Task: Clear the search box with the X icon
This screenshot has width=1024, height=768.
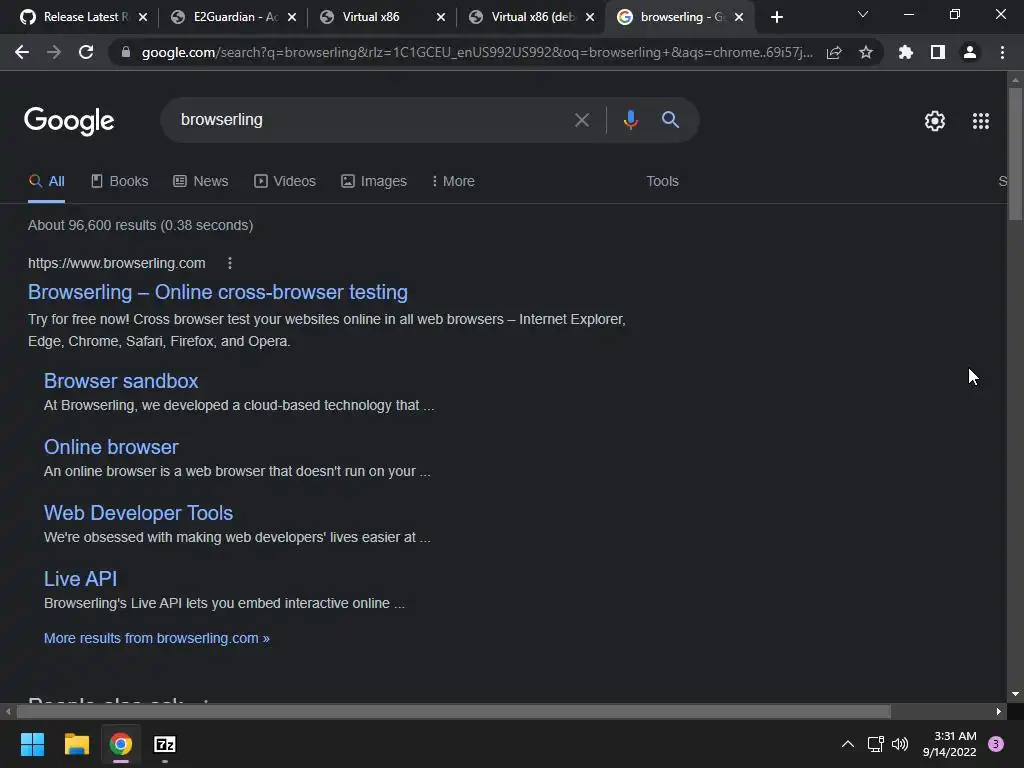Action: 582,120
